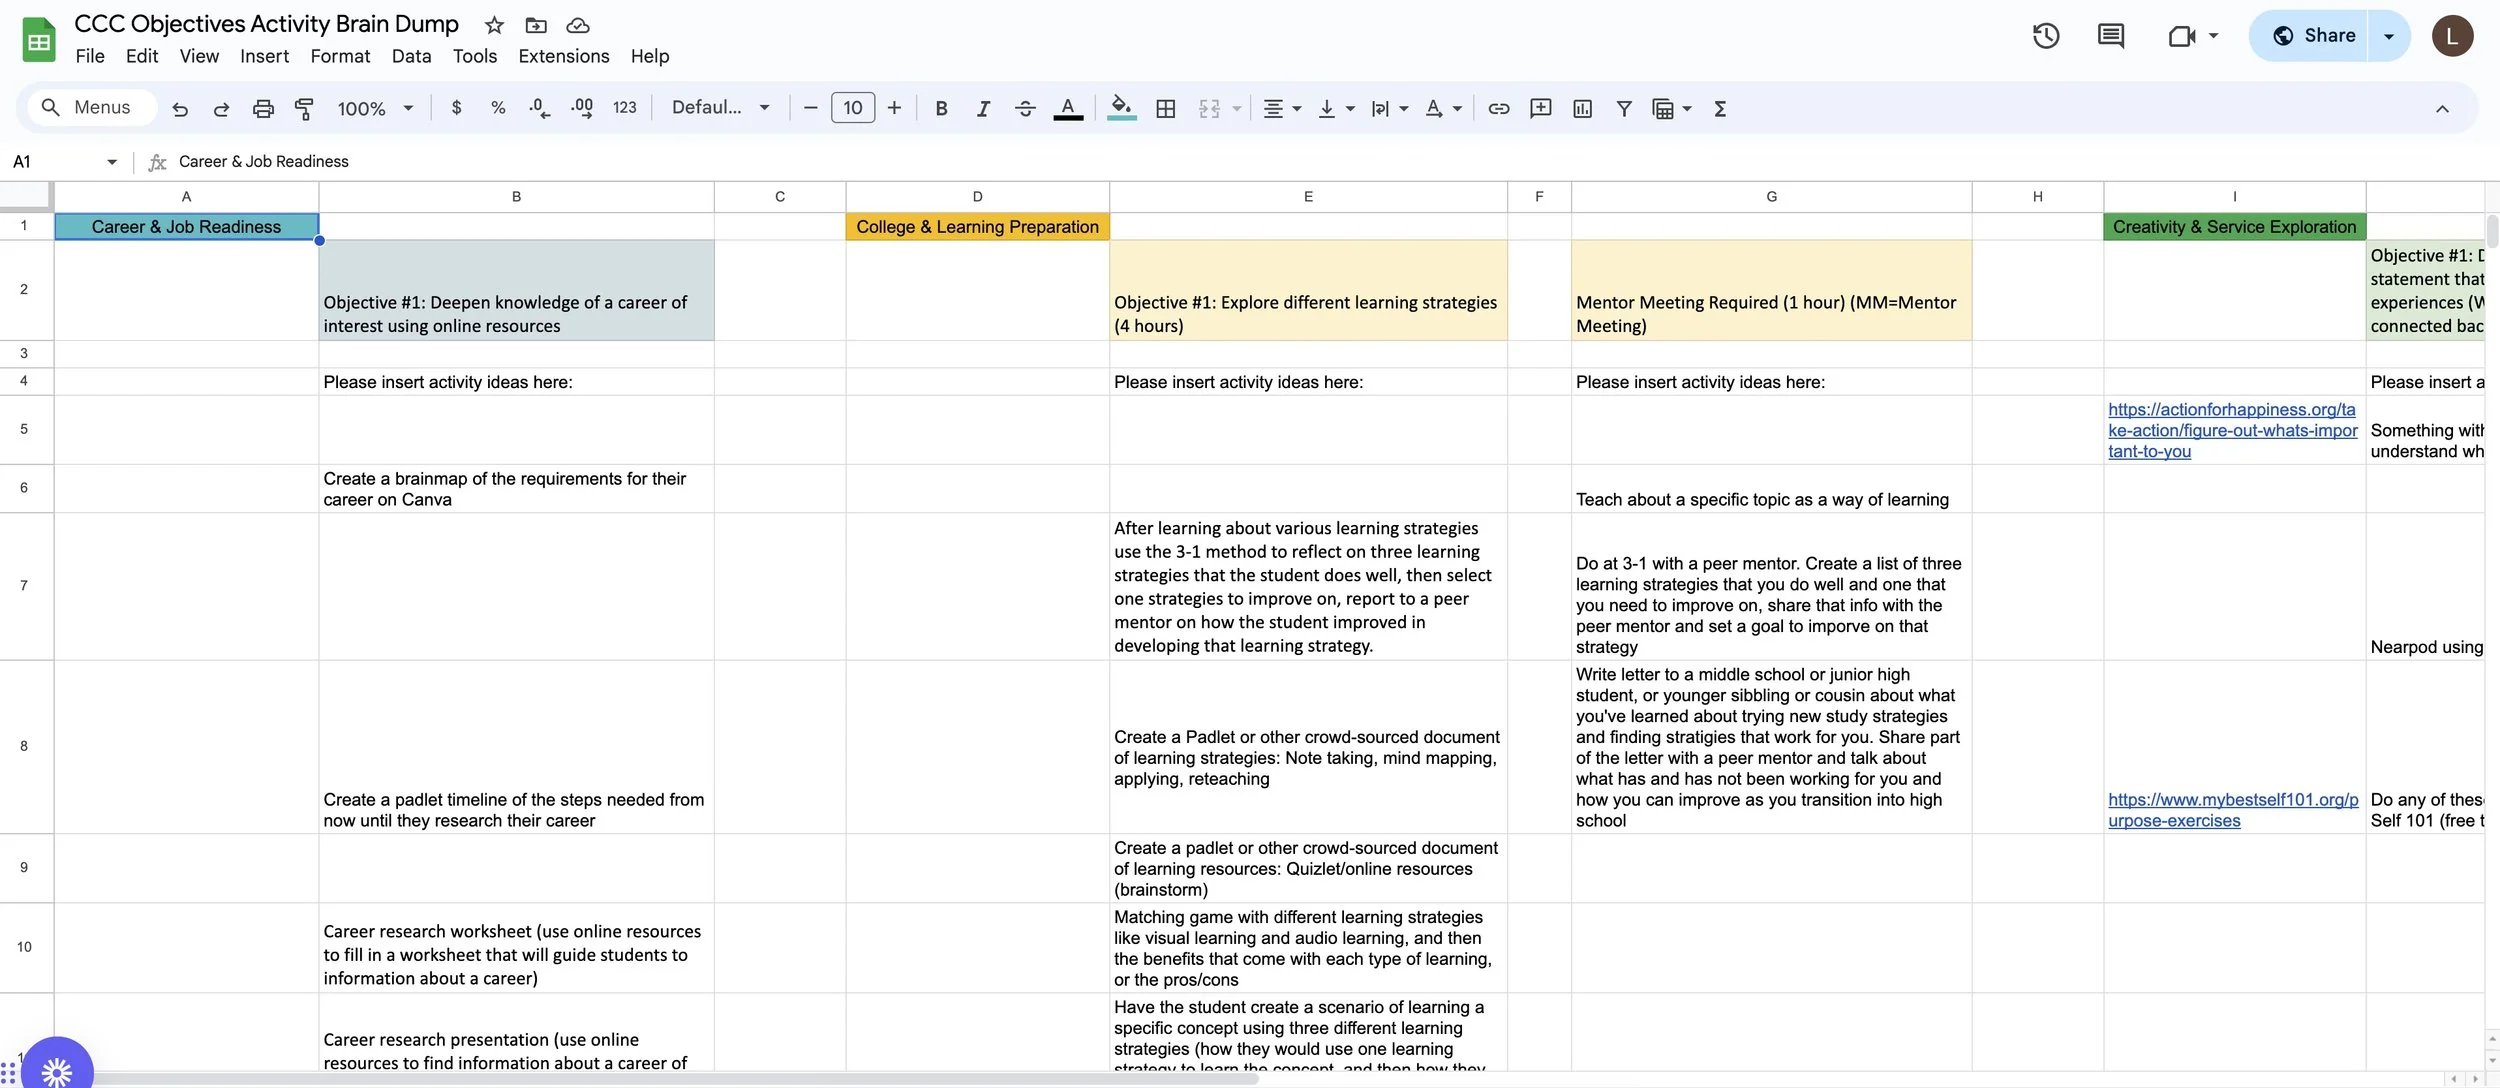Open version history
The image size is (2500, 1088).
2046,36
